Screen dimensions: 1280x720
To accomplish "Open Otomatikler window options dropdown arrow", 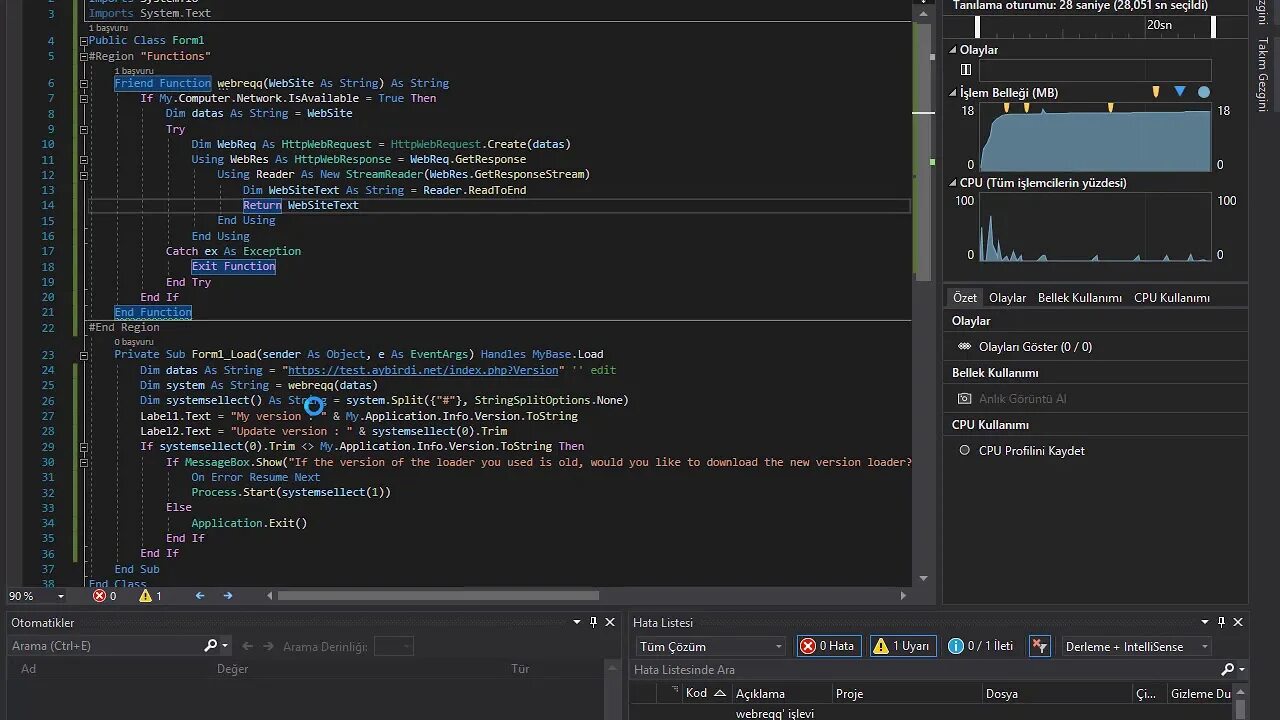I will (x=577, y=622).
